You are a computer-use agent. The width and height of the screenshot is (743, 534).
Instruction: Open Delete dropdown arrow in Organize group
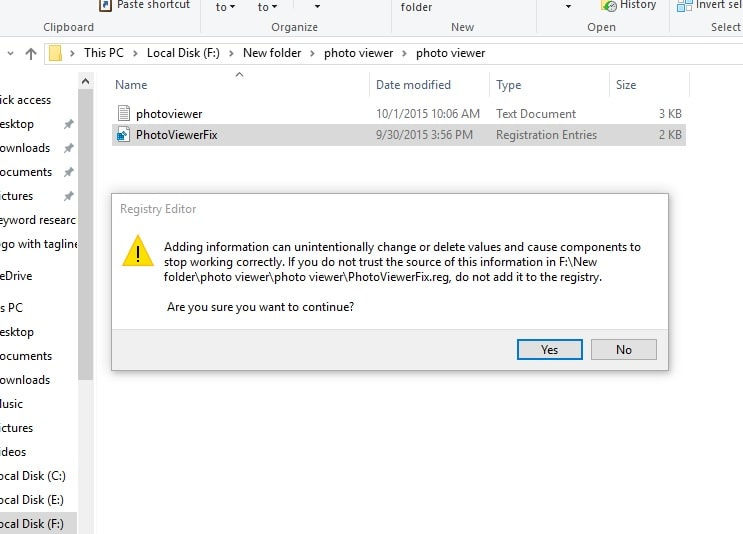click(x=317, y=7)
